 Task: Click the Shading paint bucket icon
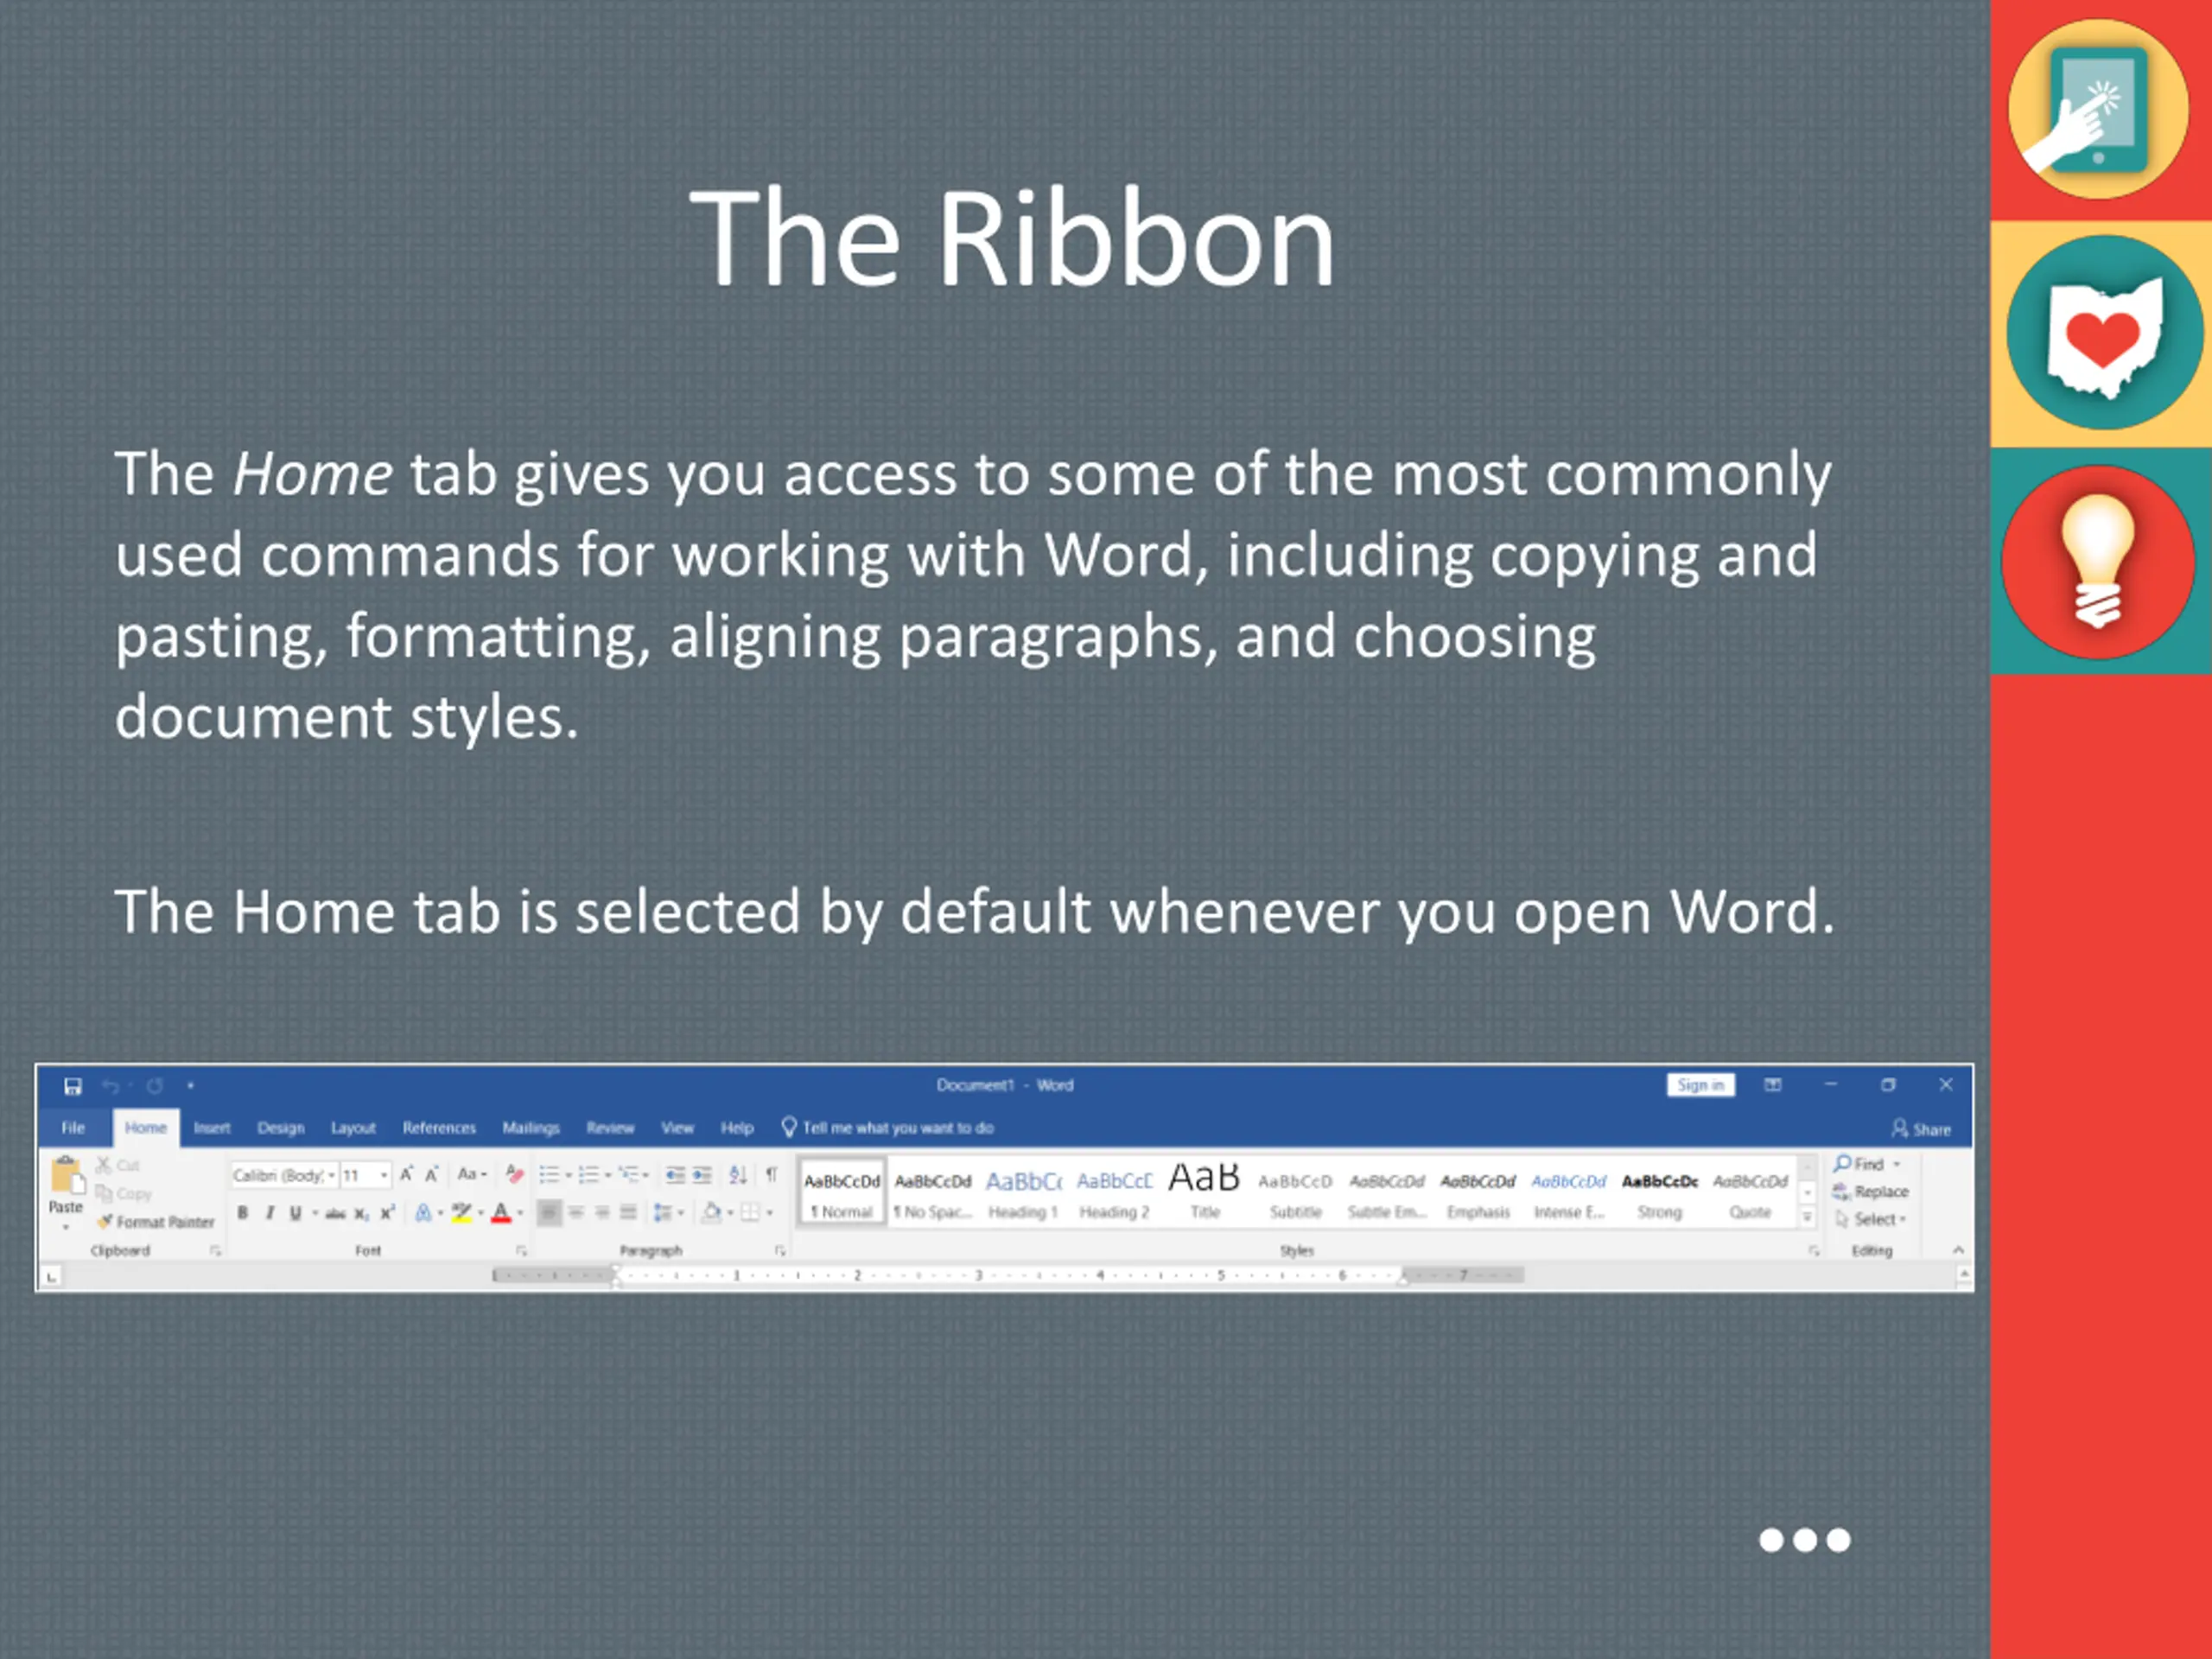click(x=712, y=1213)
